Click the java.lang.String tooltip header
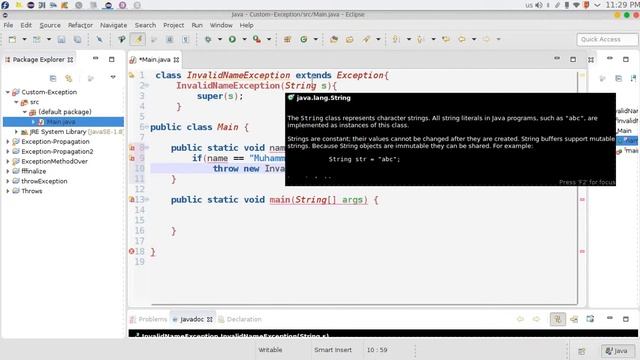The width and height of the screenshot is (640, 360). (x=323, y=98)
